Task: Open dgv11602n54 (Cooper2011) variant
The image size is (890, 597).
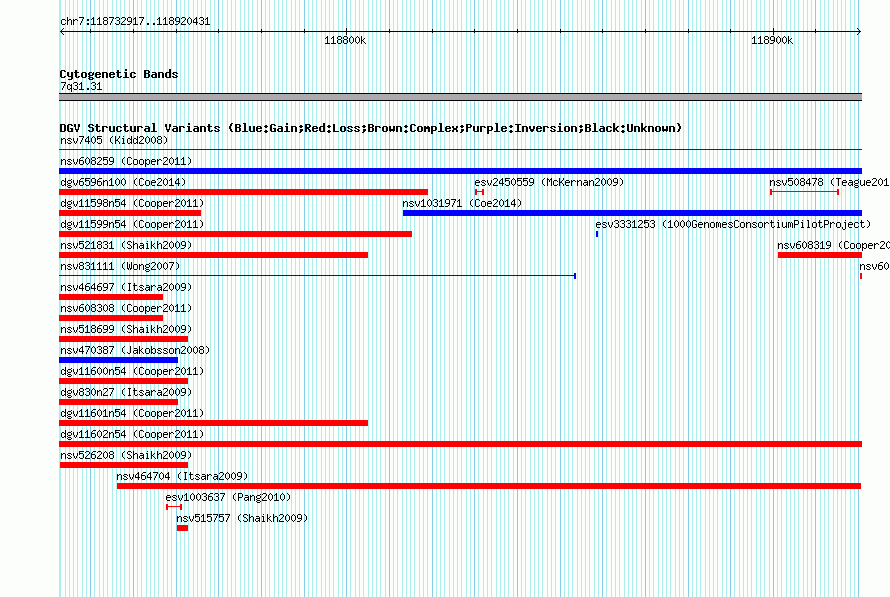Action: [132, 434]
